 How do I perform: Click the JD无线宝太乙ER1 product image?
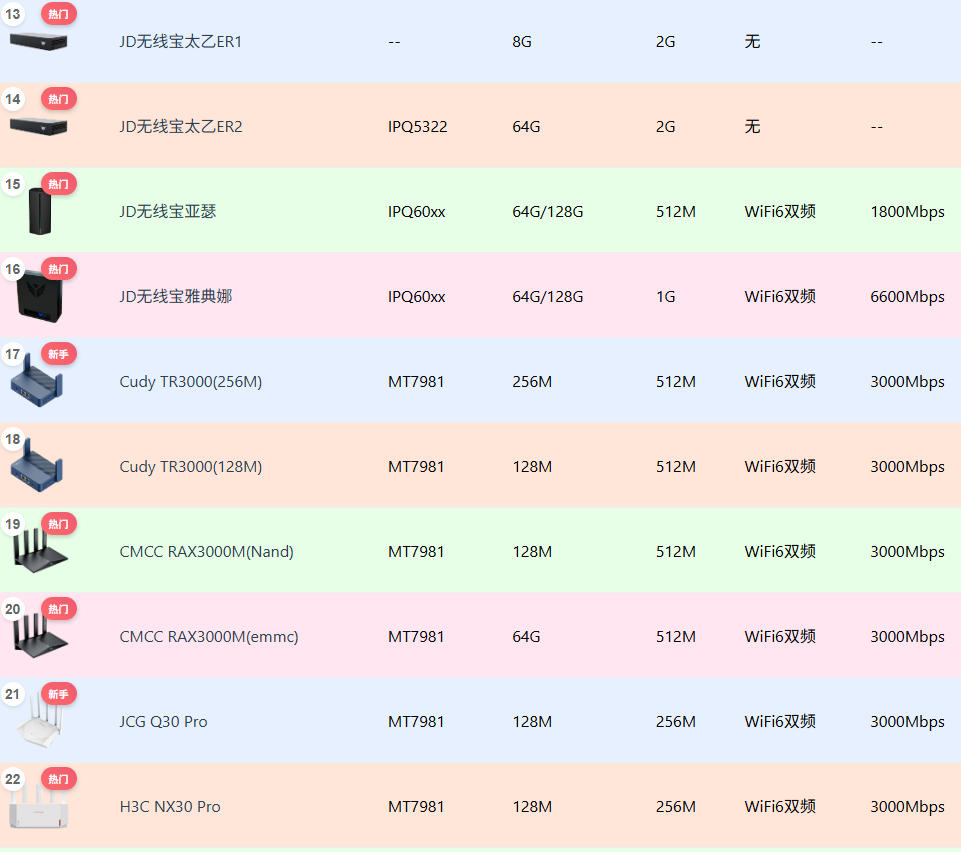(38, 40)
